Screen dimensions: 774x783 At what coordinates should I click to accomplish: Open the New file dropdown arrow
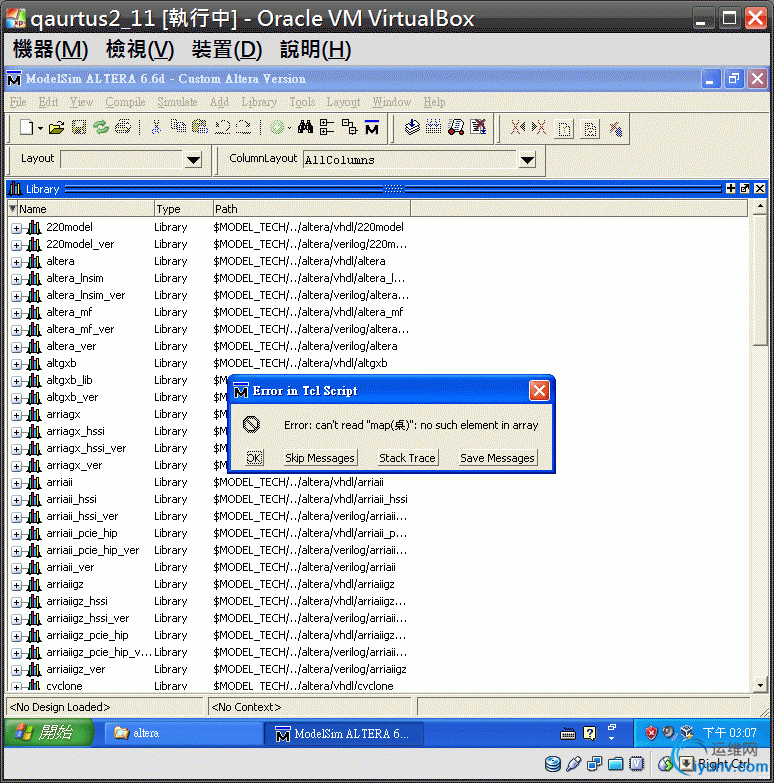(x=40, y=128)
